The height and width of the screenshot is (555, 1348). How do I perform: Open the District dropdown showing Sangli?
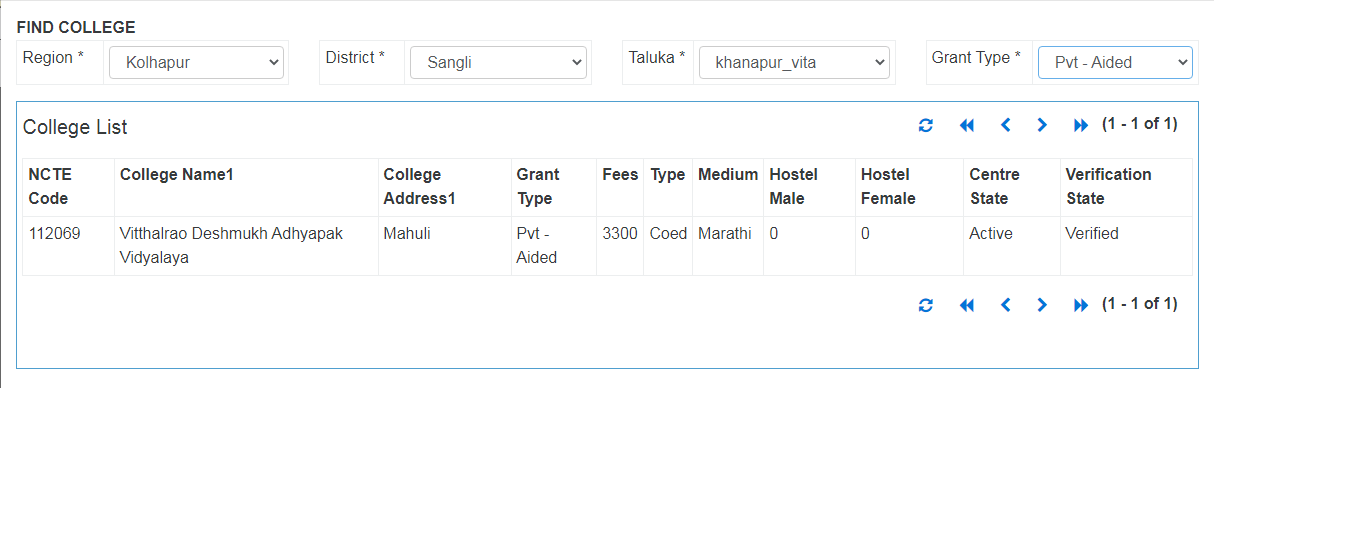[498, 62]
